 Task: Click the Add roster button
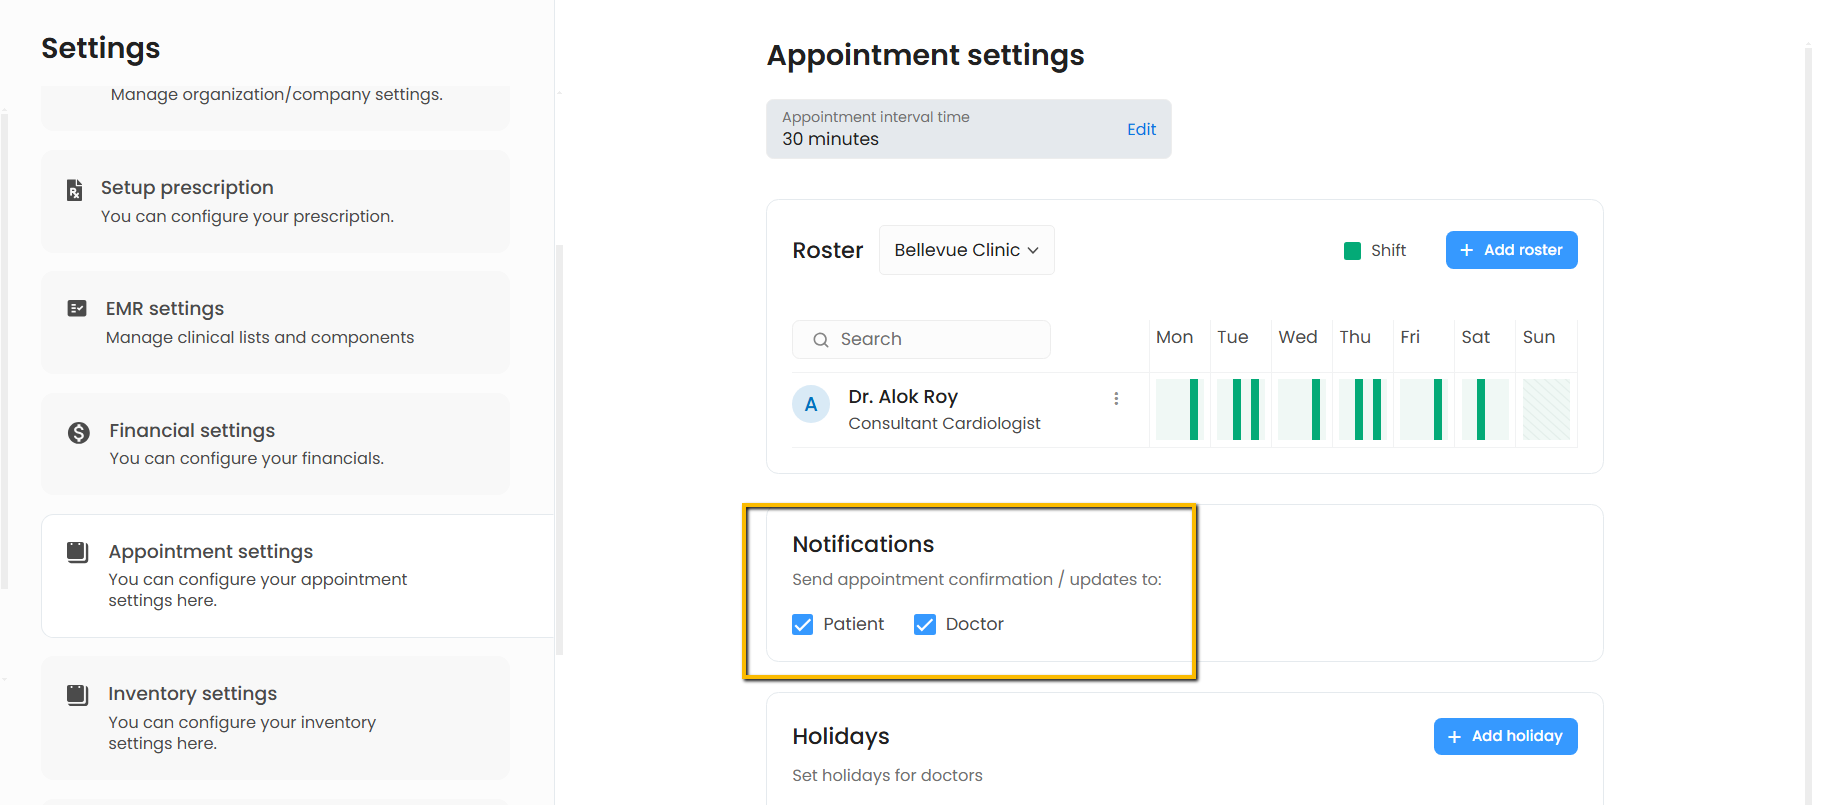pos(1511,250)
